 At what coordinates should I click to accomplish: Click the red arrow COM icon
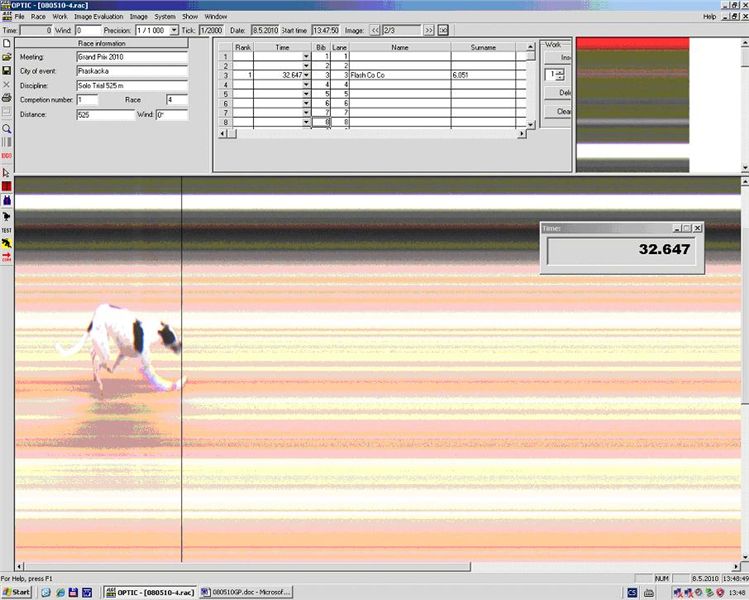pos(7,257)
